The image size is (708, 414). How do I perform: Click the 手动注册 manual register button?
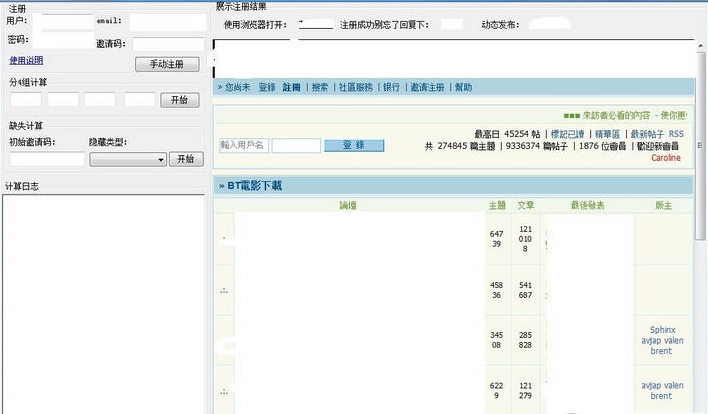[x=167, y=64]
